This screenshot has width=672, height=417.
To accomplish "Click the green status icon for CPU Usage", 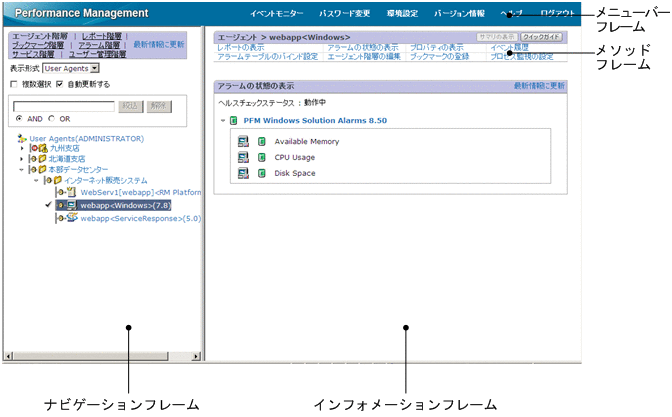I will [262, 157].
